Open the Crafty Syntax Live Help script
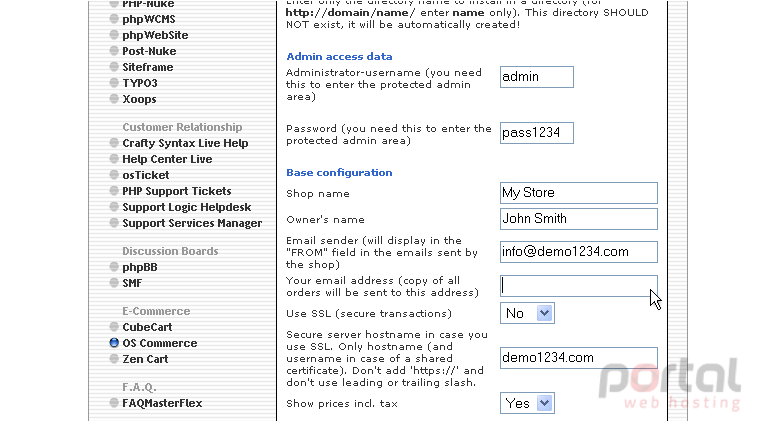 [x=185, y=143]
